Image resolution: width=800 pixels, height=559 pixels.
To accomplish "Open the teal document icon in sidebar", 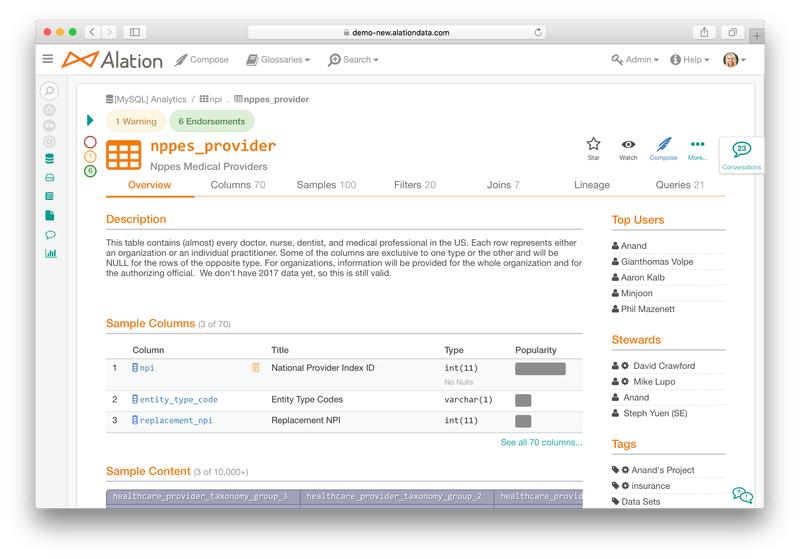I will (49, 215).
